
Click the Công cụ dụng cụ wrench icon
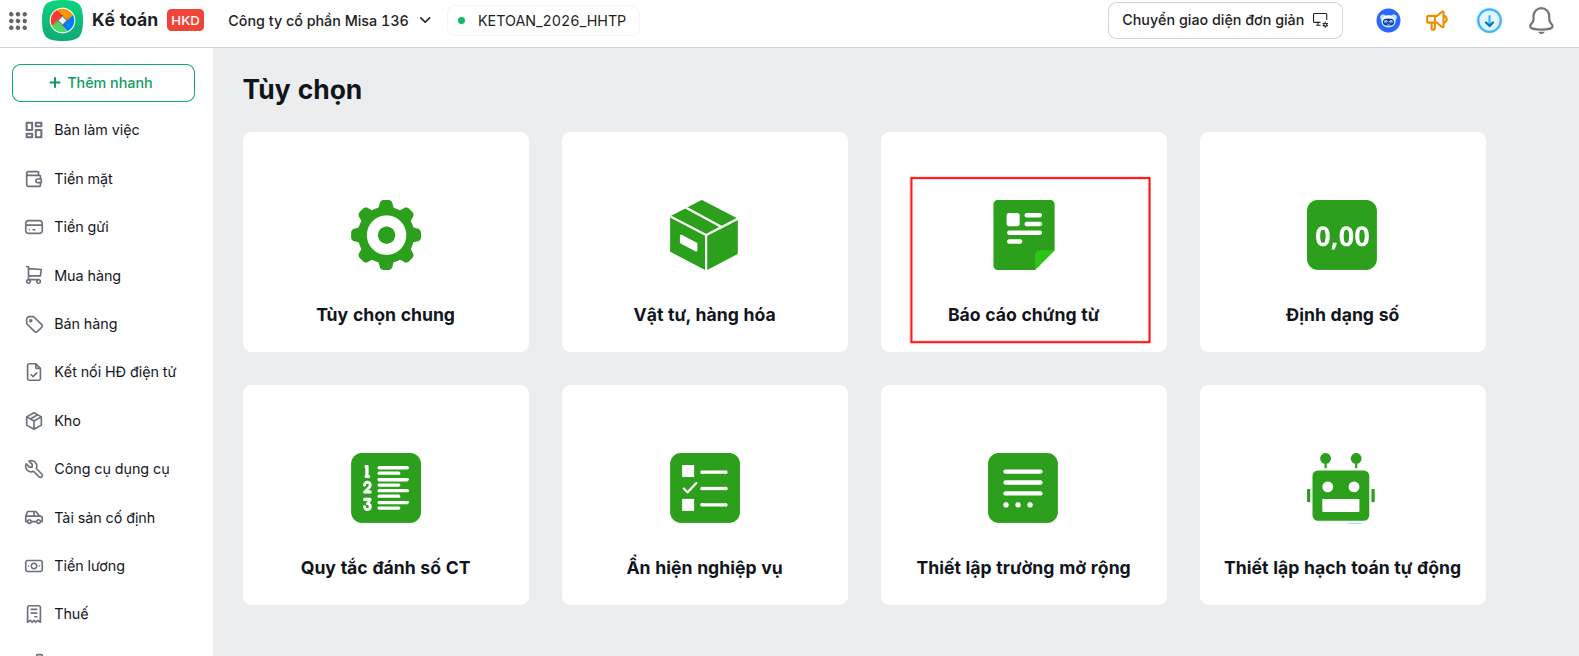click(34, 469)
